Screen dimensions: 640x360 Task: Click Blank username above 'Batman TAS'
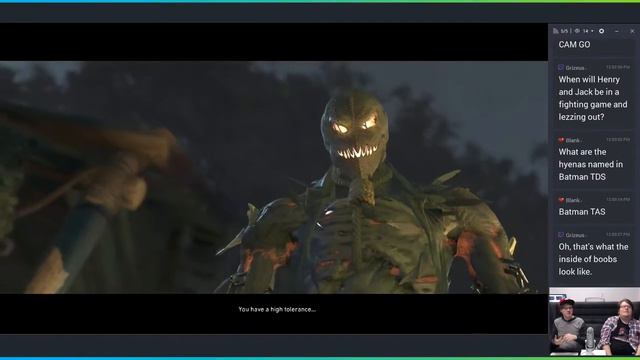click(x=573, y=200)
